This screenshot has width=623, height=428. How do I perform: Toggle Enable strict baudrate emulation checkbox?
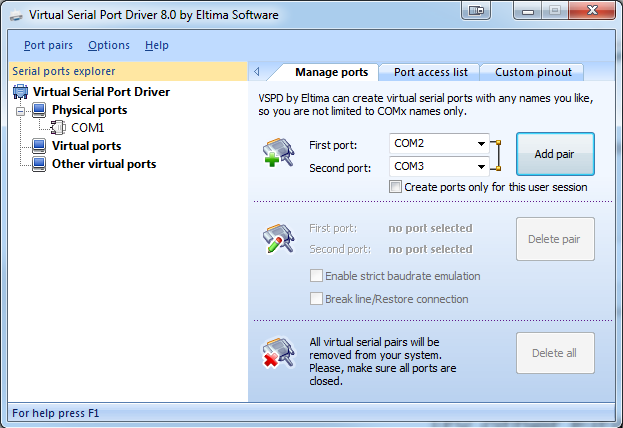point(316,276)
